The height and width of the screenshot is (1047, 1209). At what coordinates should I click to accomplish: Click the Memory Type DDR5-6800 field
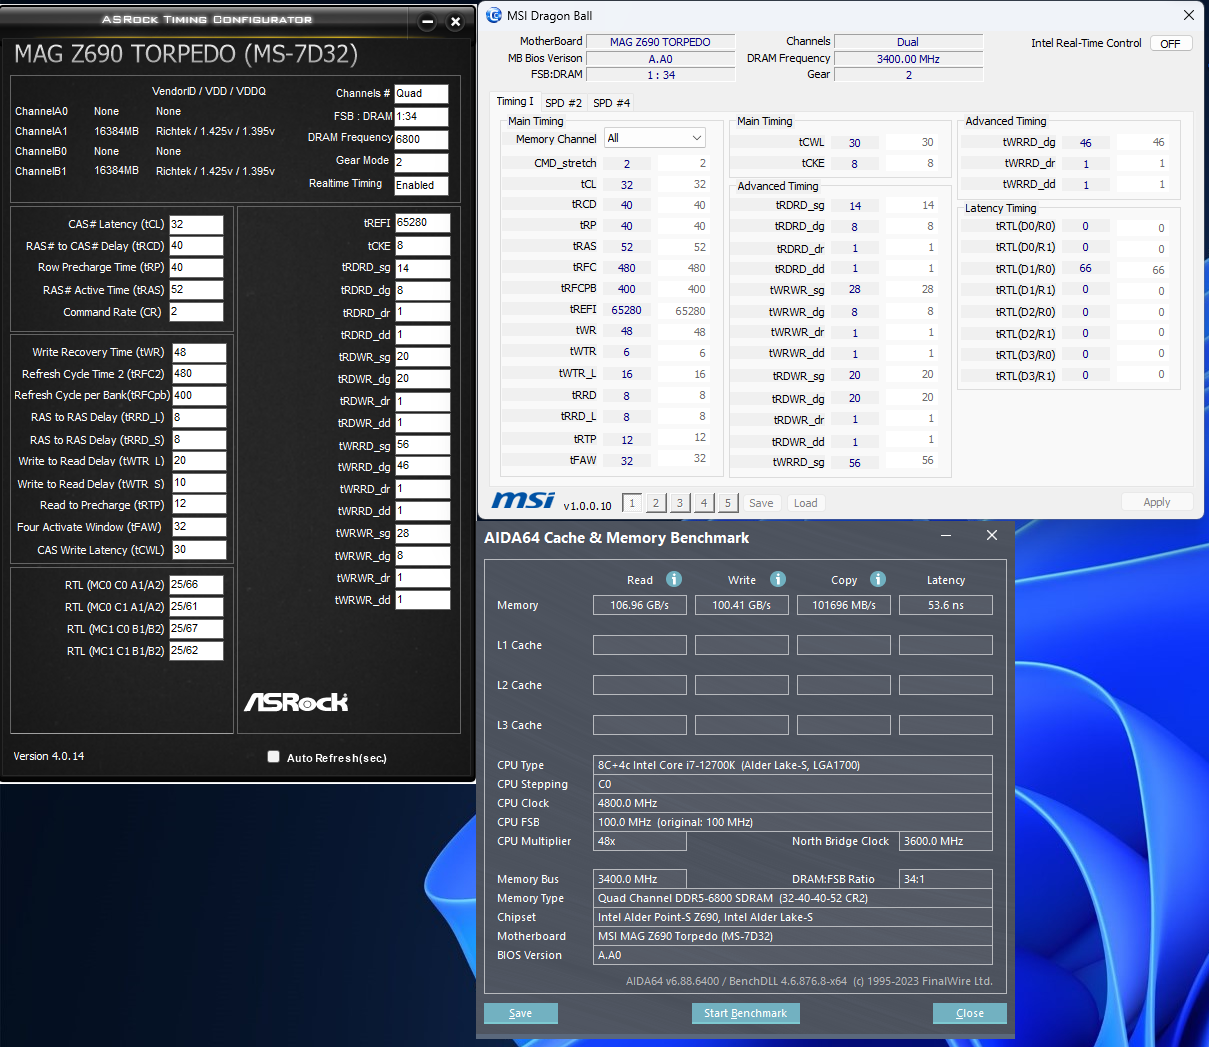pyautogui.click(x=793, y=898)
